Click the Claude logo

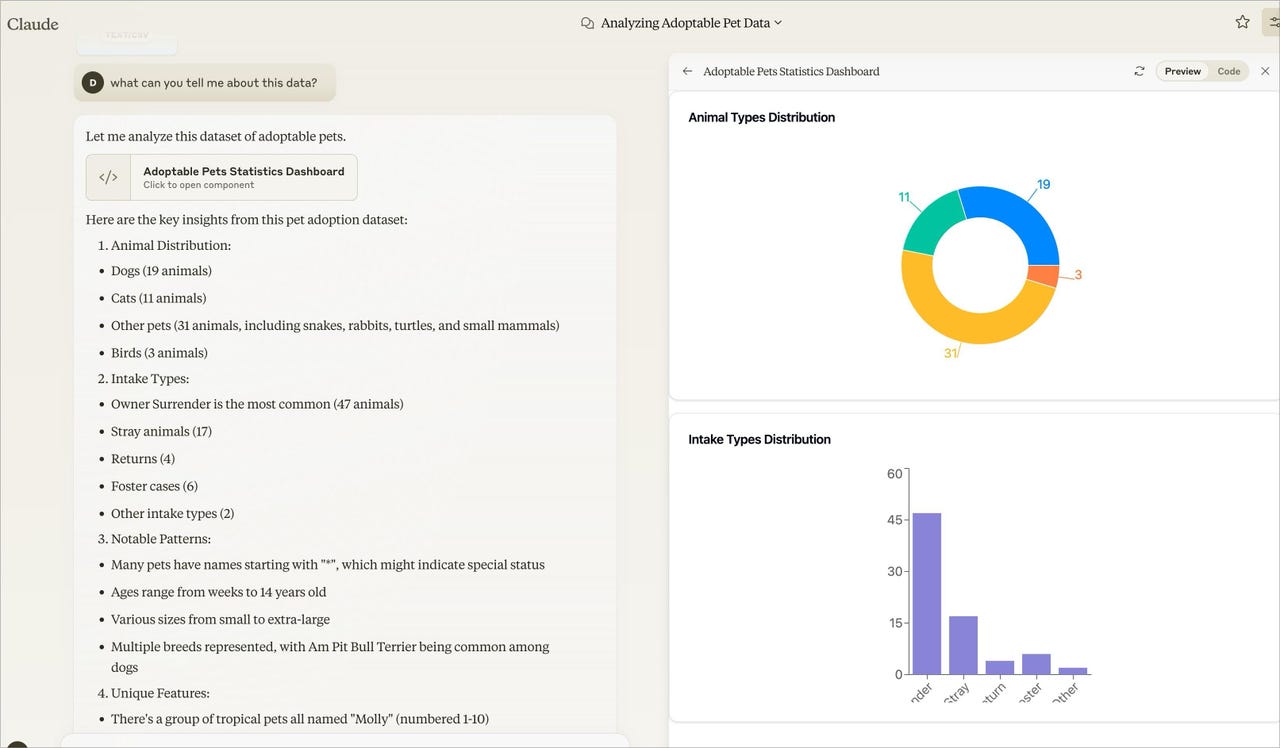[33, 23]
